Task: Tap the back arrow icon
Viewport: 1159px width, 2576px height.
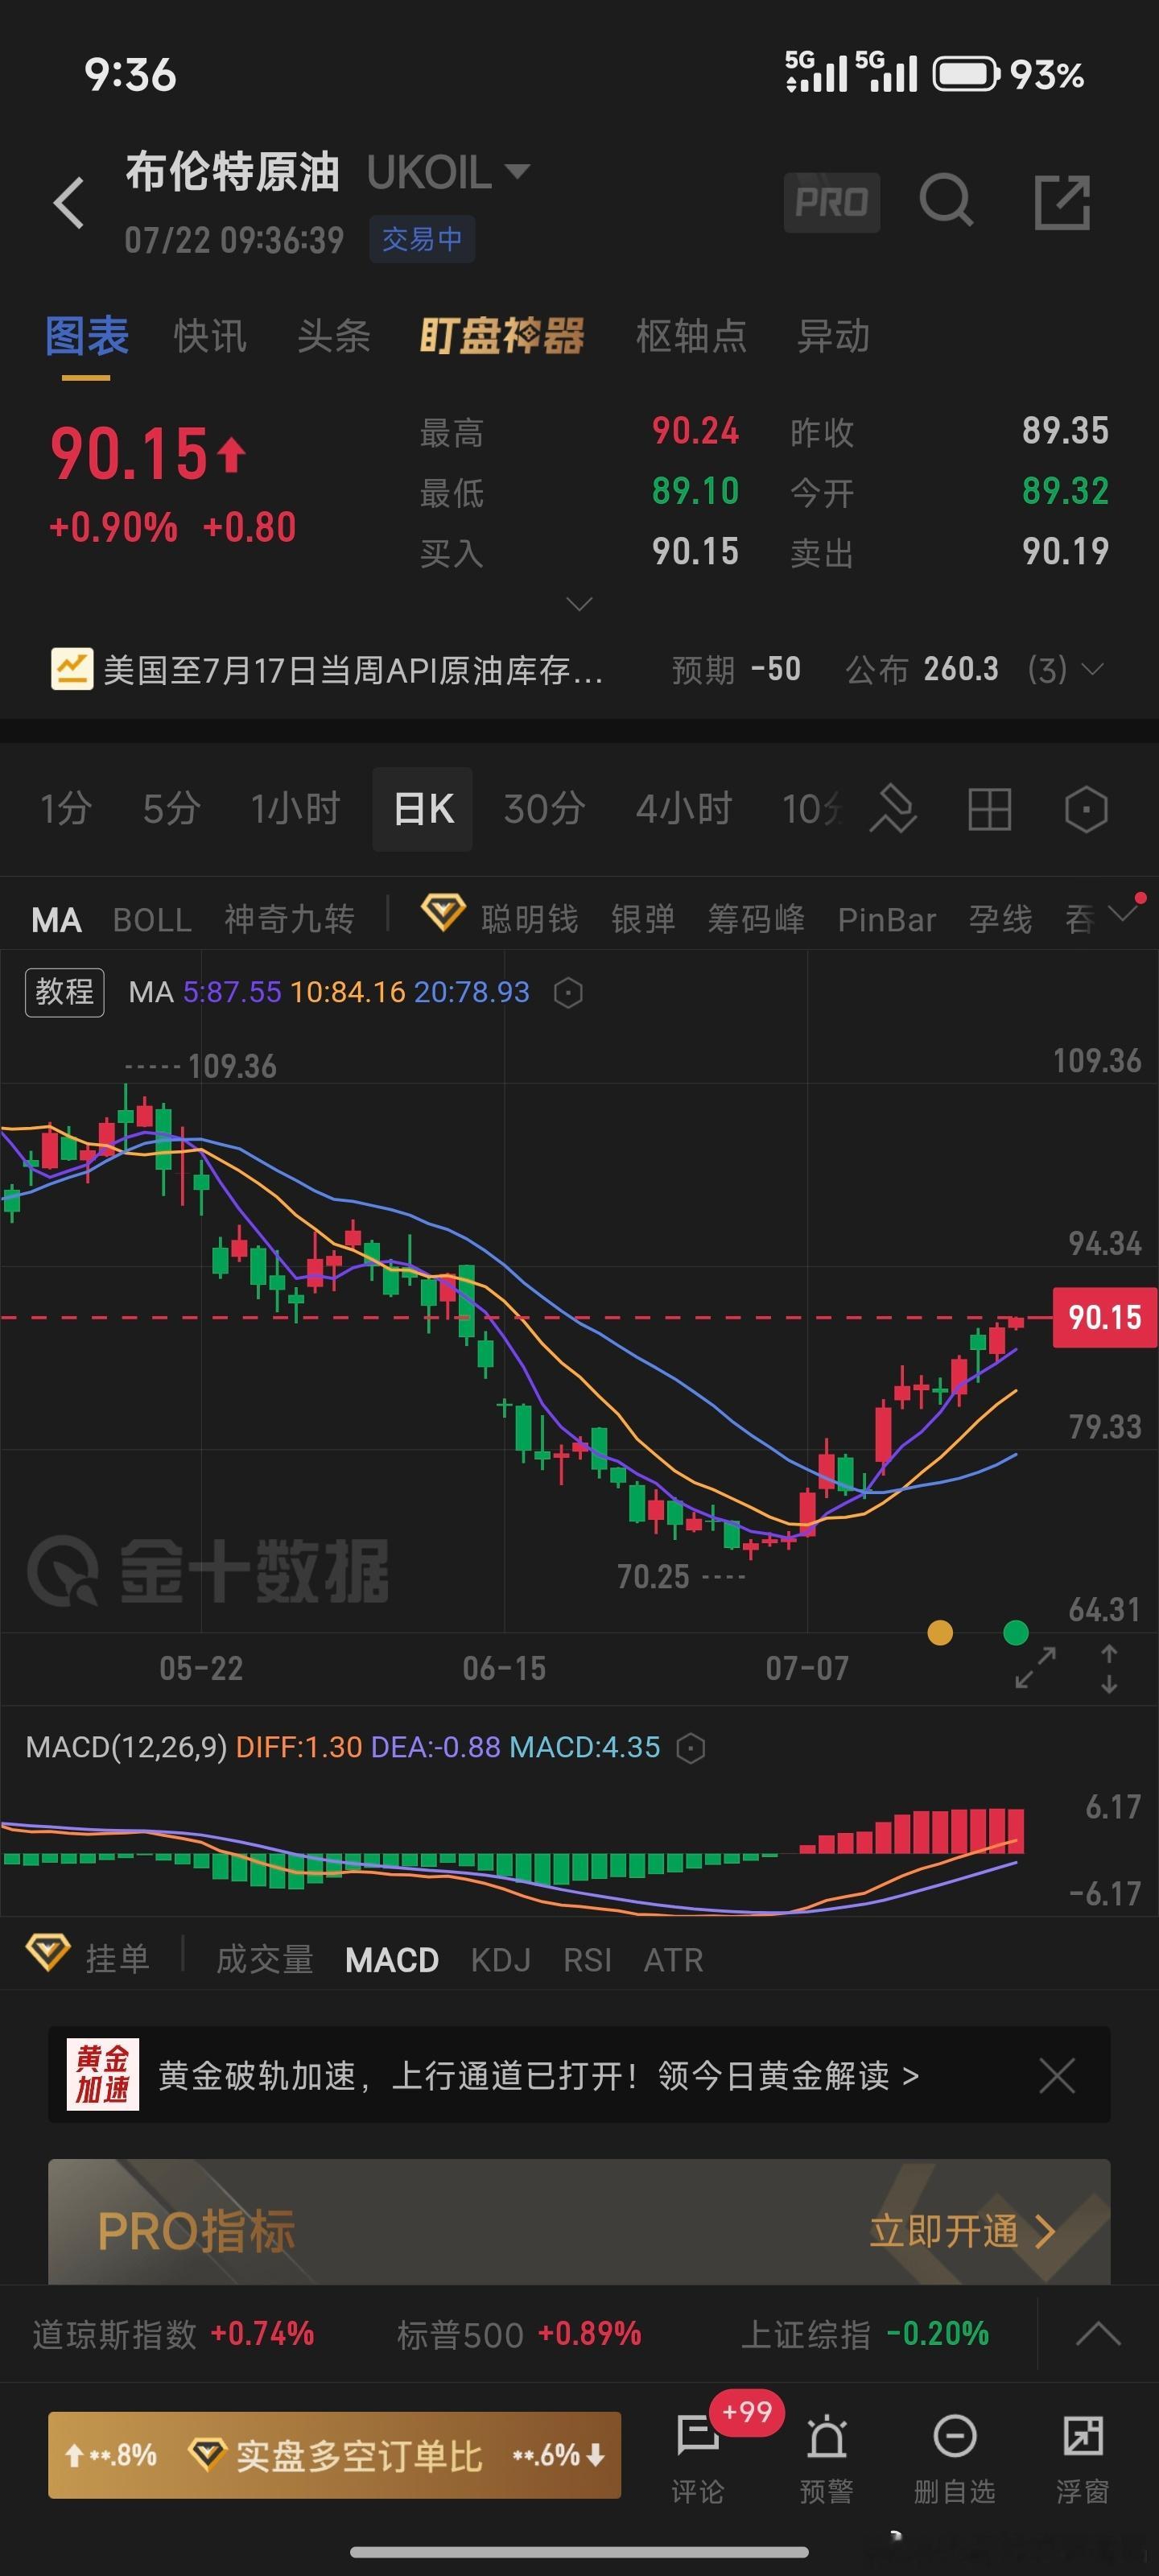Action: coord(69,204)
